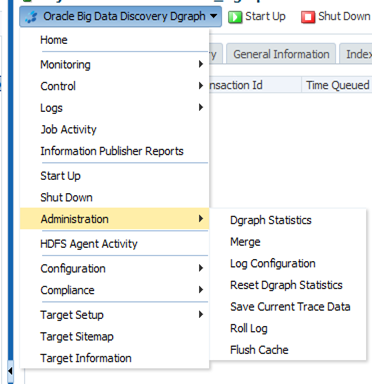This screenshot has height=384, width=372.
Task: Expand the Compliance submenu arrow
Action: pos(201,290)
